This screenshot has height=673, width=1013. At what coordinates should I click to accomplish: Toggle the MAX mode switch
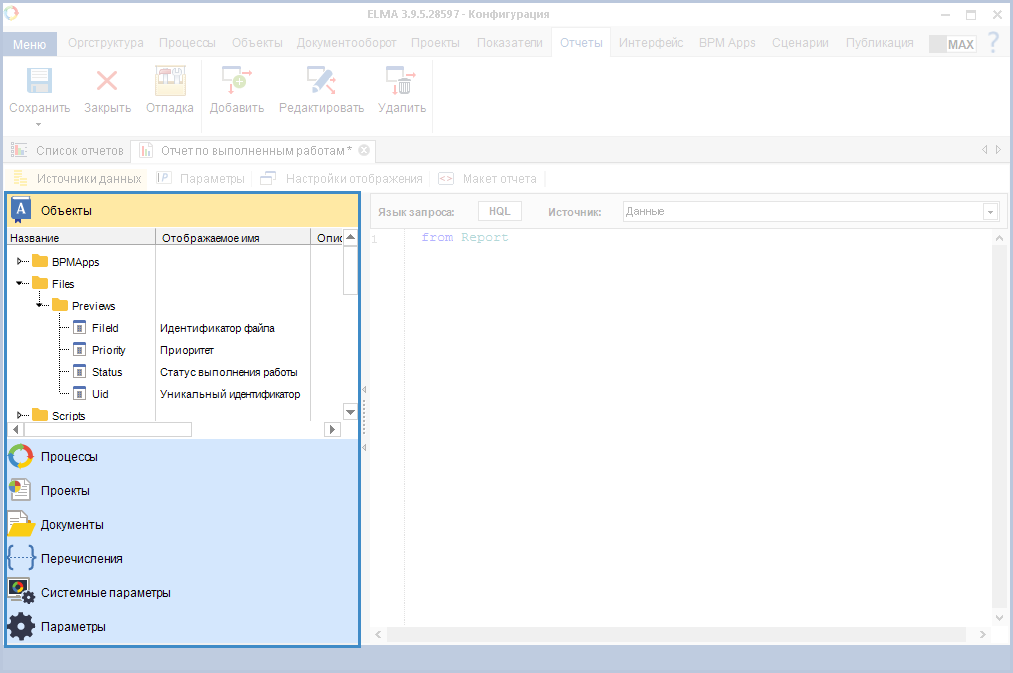point(951,44)
